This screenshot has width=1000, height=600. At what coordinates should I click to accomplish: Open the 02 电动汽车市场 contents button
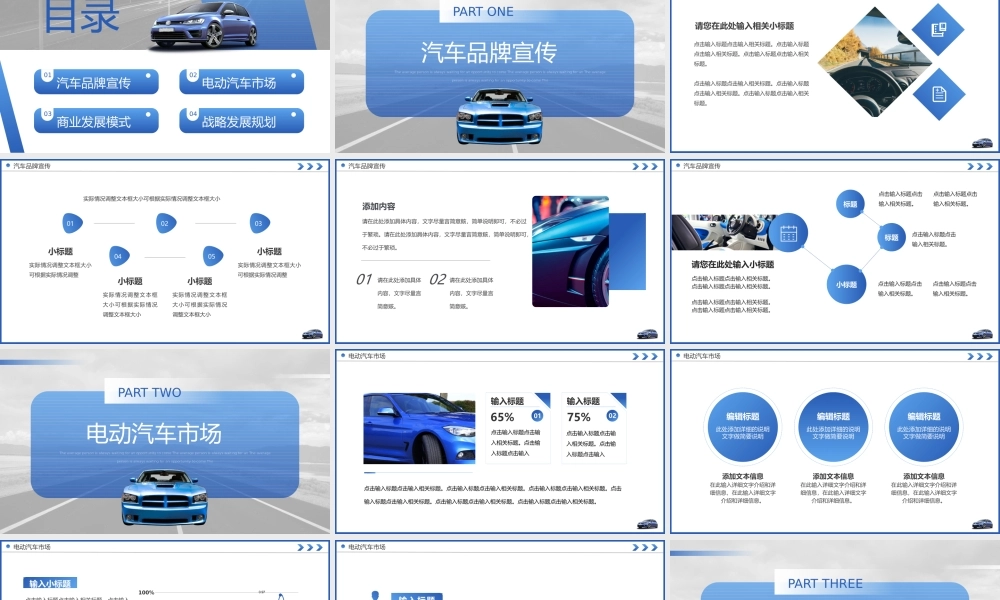click(242, 82)
